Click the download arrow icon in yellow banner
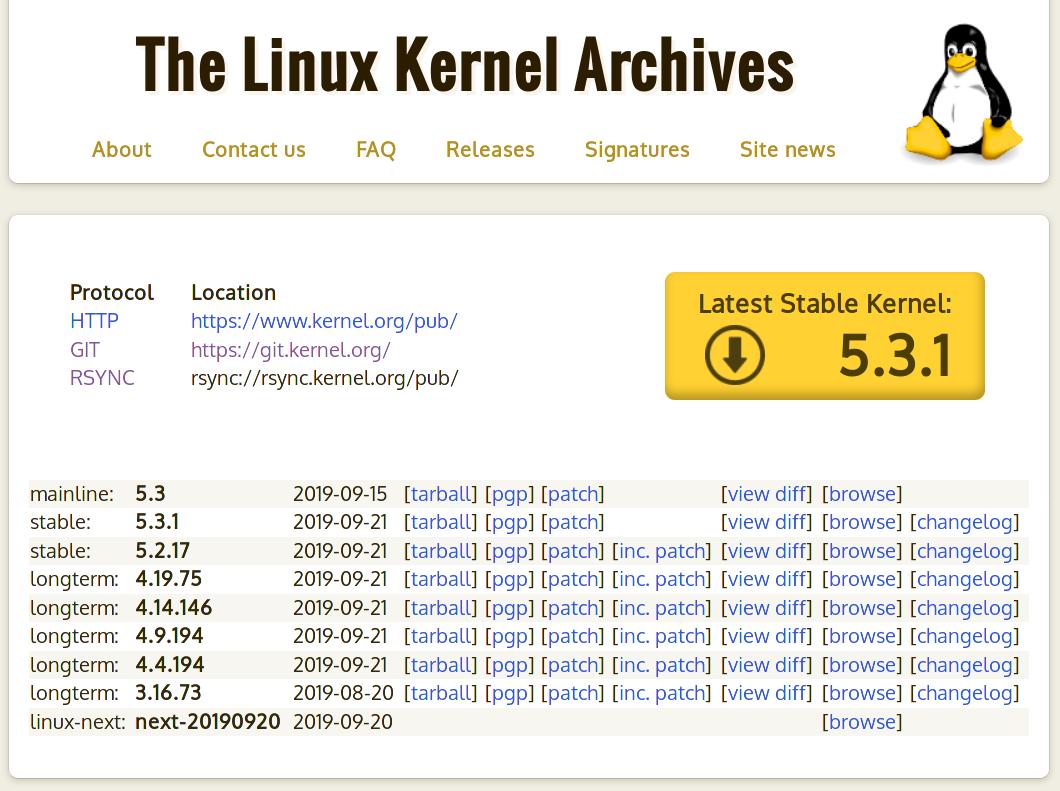The height and width of the screenshot is (791, 1060). (x=734, y=355)
